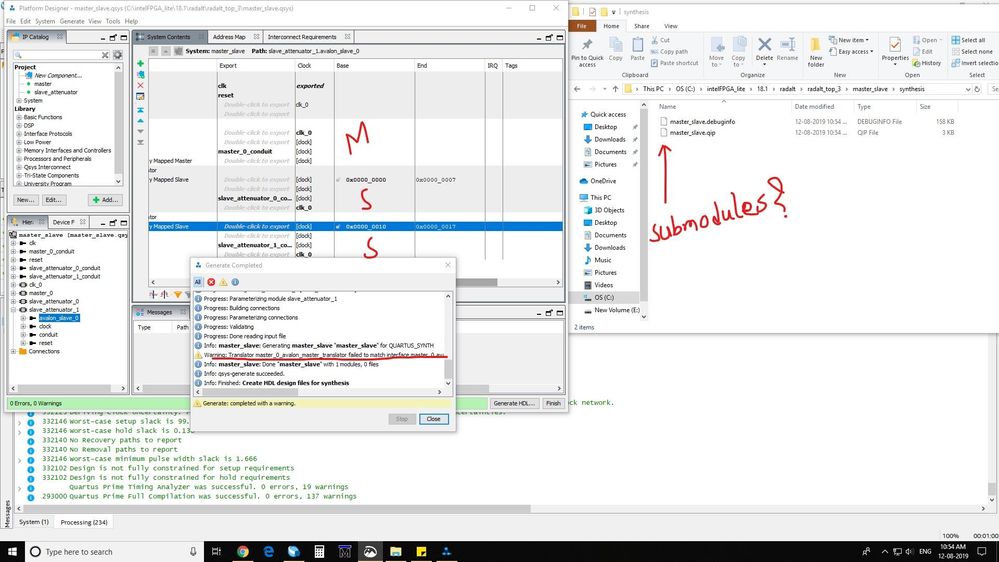The width and height of the screenshot is (999, 562).
Task: Click the Generate HDL... button
Action: point(514,403)
